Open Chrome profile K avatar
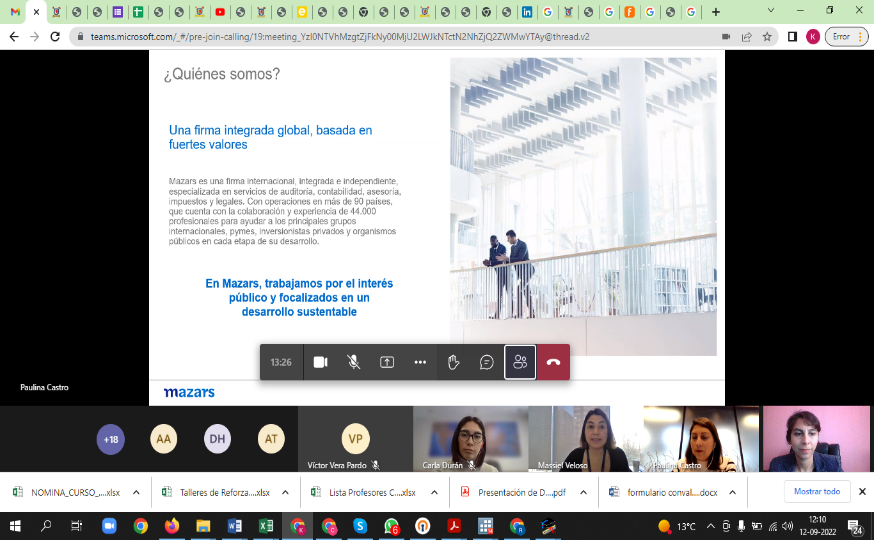This screenshot has height=540, width=874. [813, 37]
